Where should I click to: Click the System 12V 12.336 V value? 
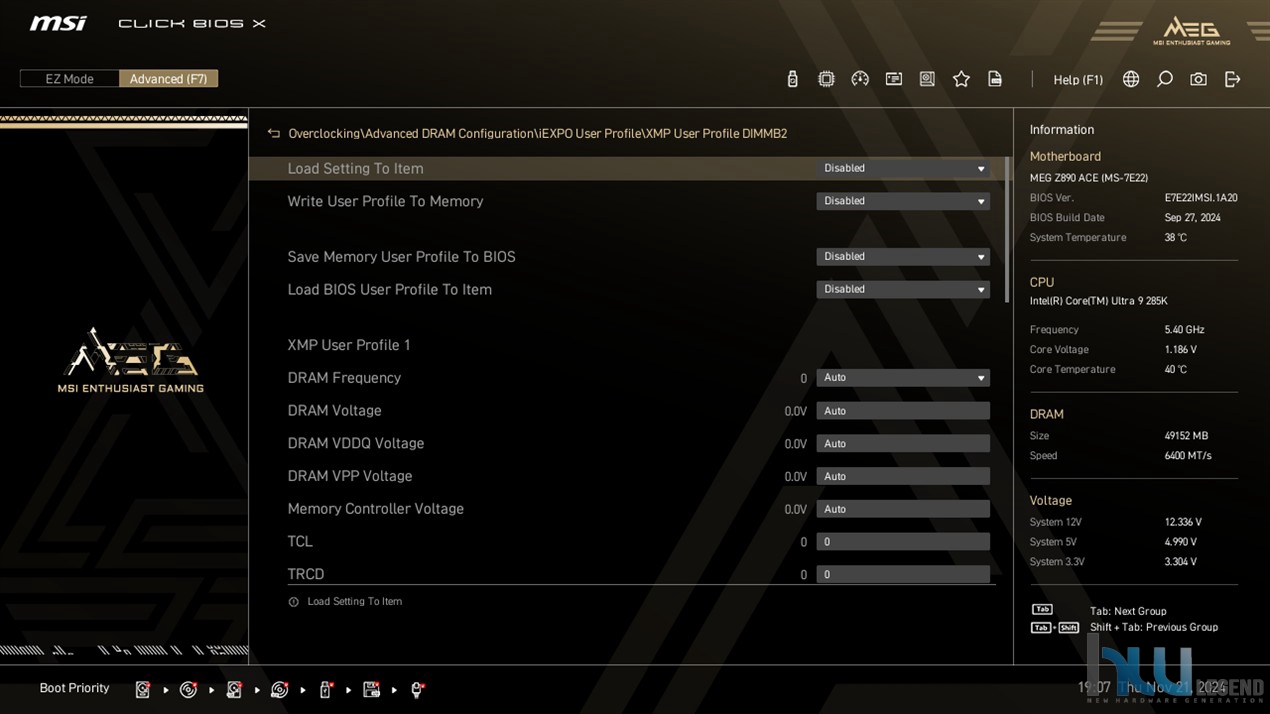(x=1183, y=522)
